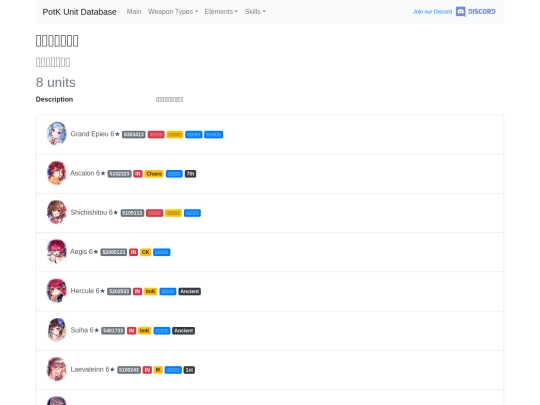Click the Discord logo icon
540x405 pixels.
(x=460, y=12)
